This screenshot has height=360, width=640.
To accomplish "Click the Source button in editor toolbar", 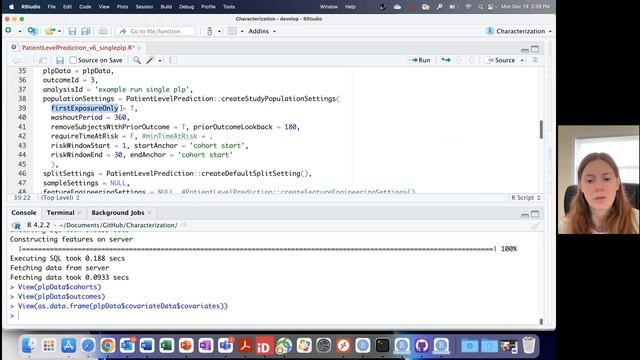I will [x=501, y=60].
